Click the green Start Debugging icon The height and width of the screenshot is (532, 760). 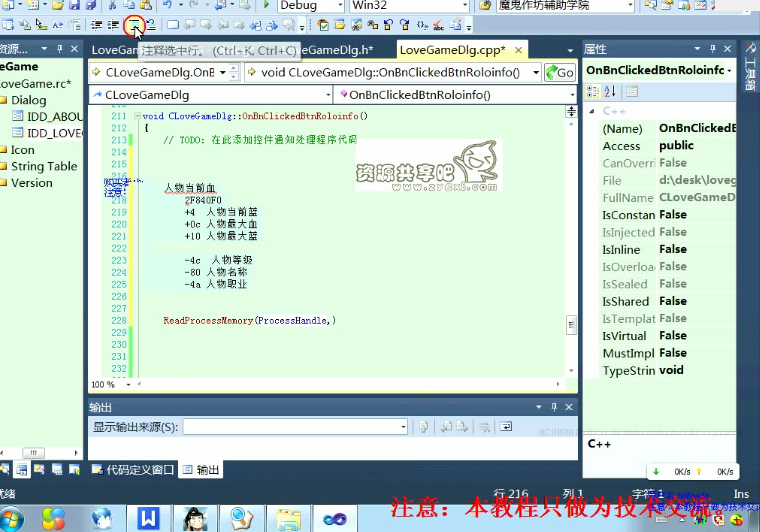pos(266,5)
